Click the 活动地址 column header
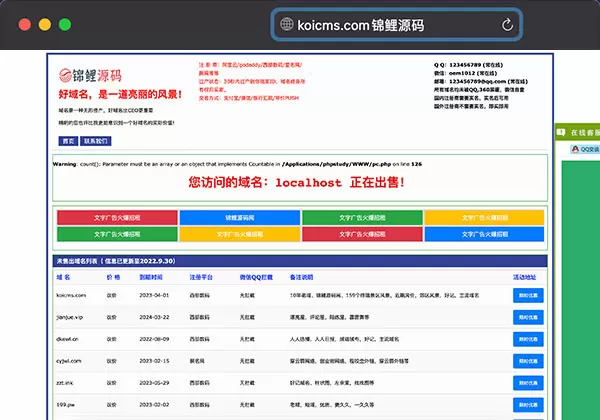600x420 pixels. (x=525, y=277)
